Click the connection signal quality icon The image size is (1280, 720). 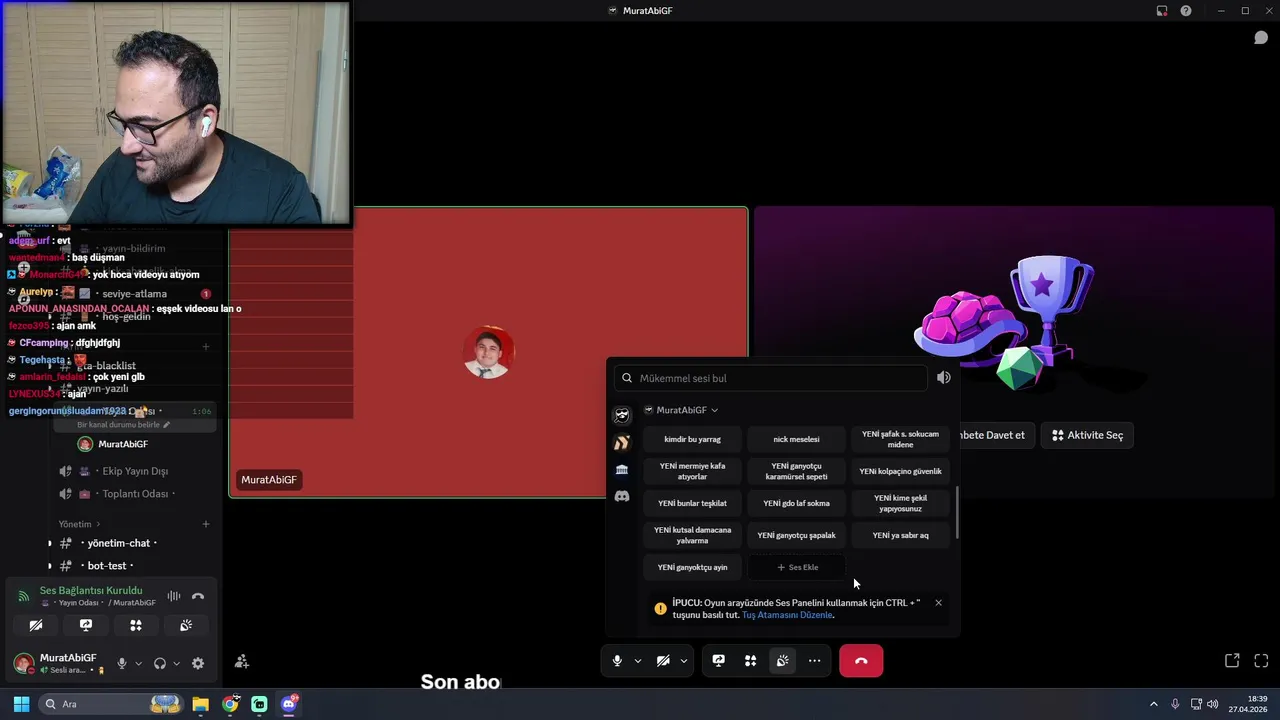click(x=24, y=596)
